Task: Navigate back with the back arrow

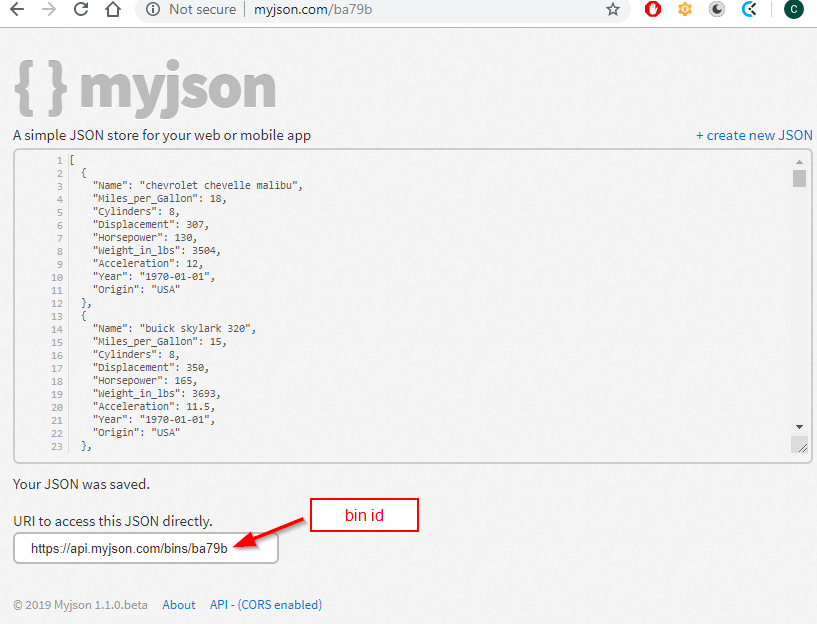Action: pyautogui.click(x=16, y=11)
